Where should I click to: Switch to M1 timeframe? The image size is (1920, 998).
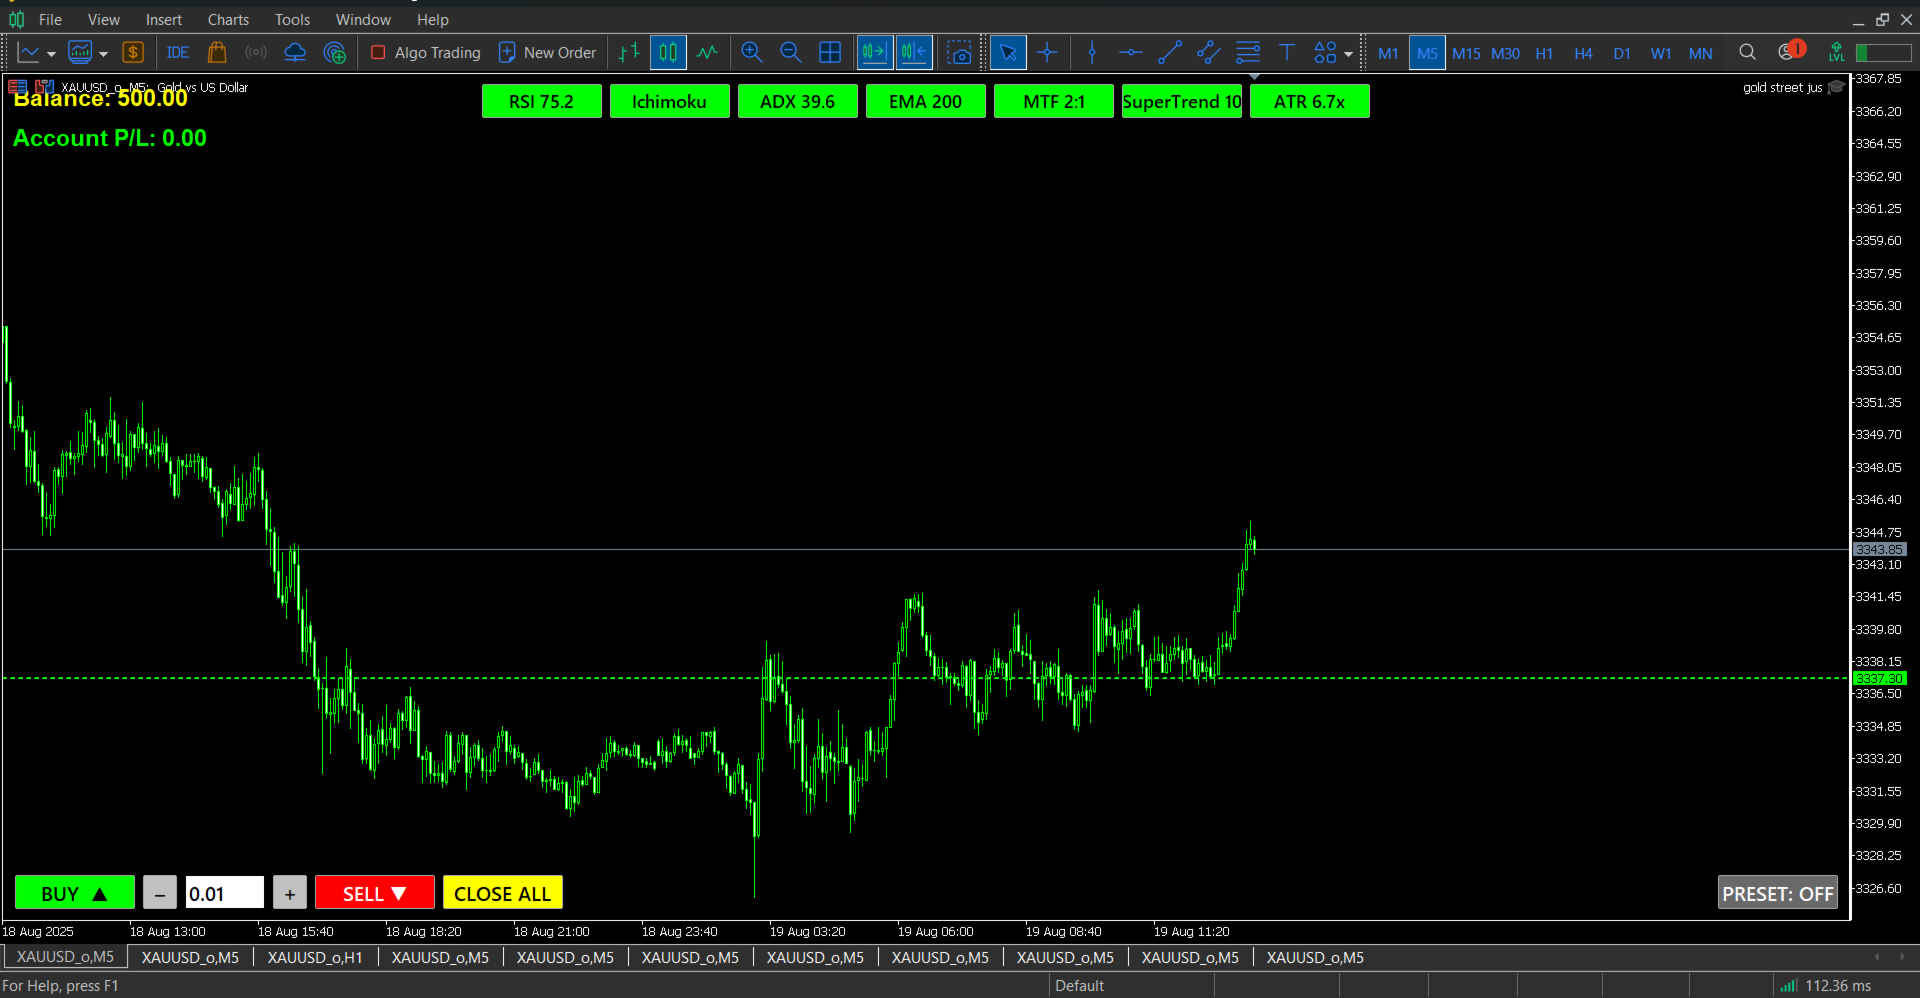click(1388, 53)
